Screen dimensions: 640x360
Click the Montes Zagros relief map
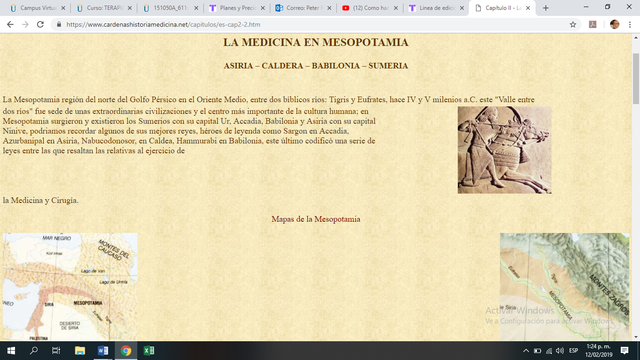pos(564,287)
